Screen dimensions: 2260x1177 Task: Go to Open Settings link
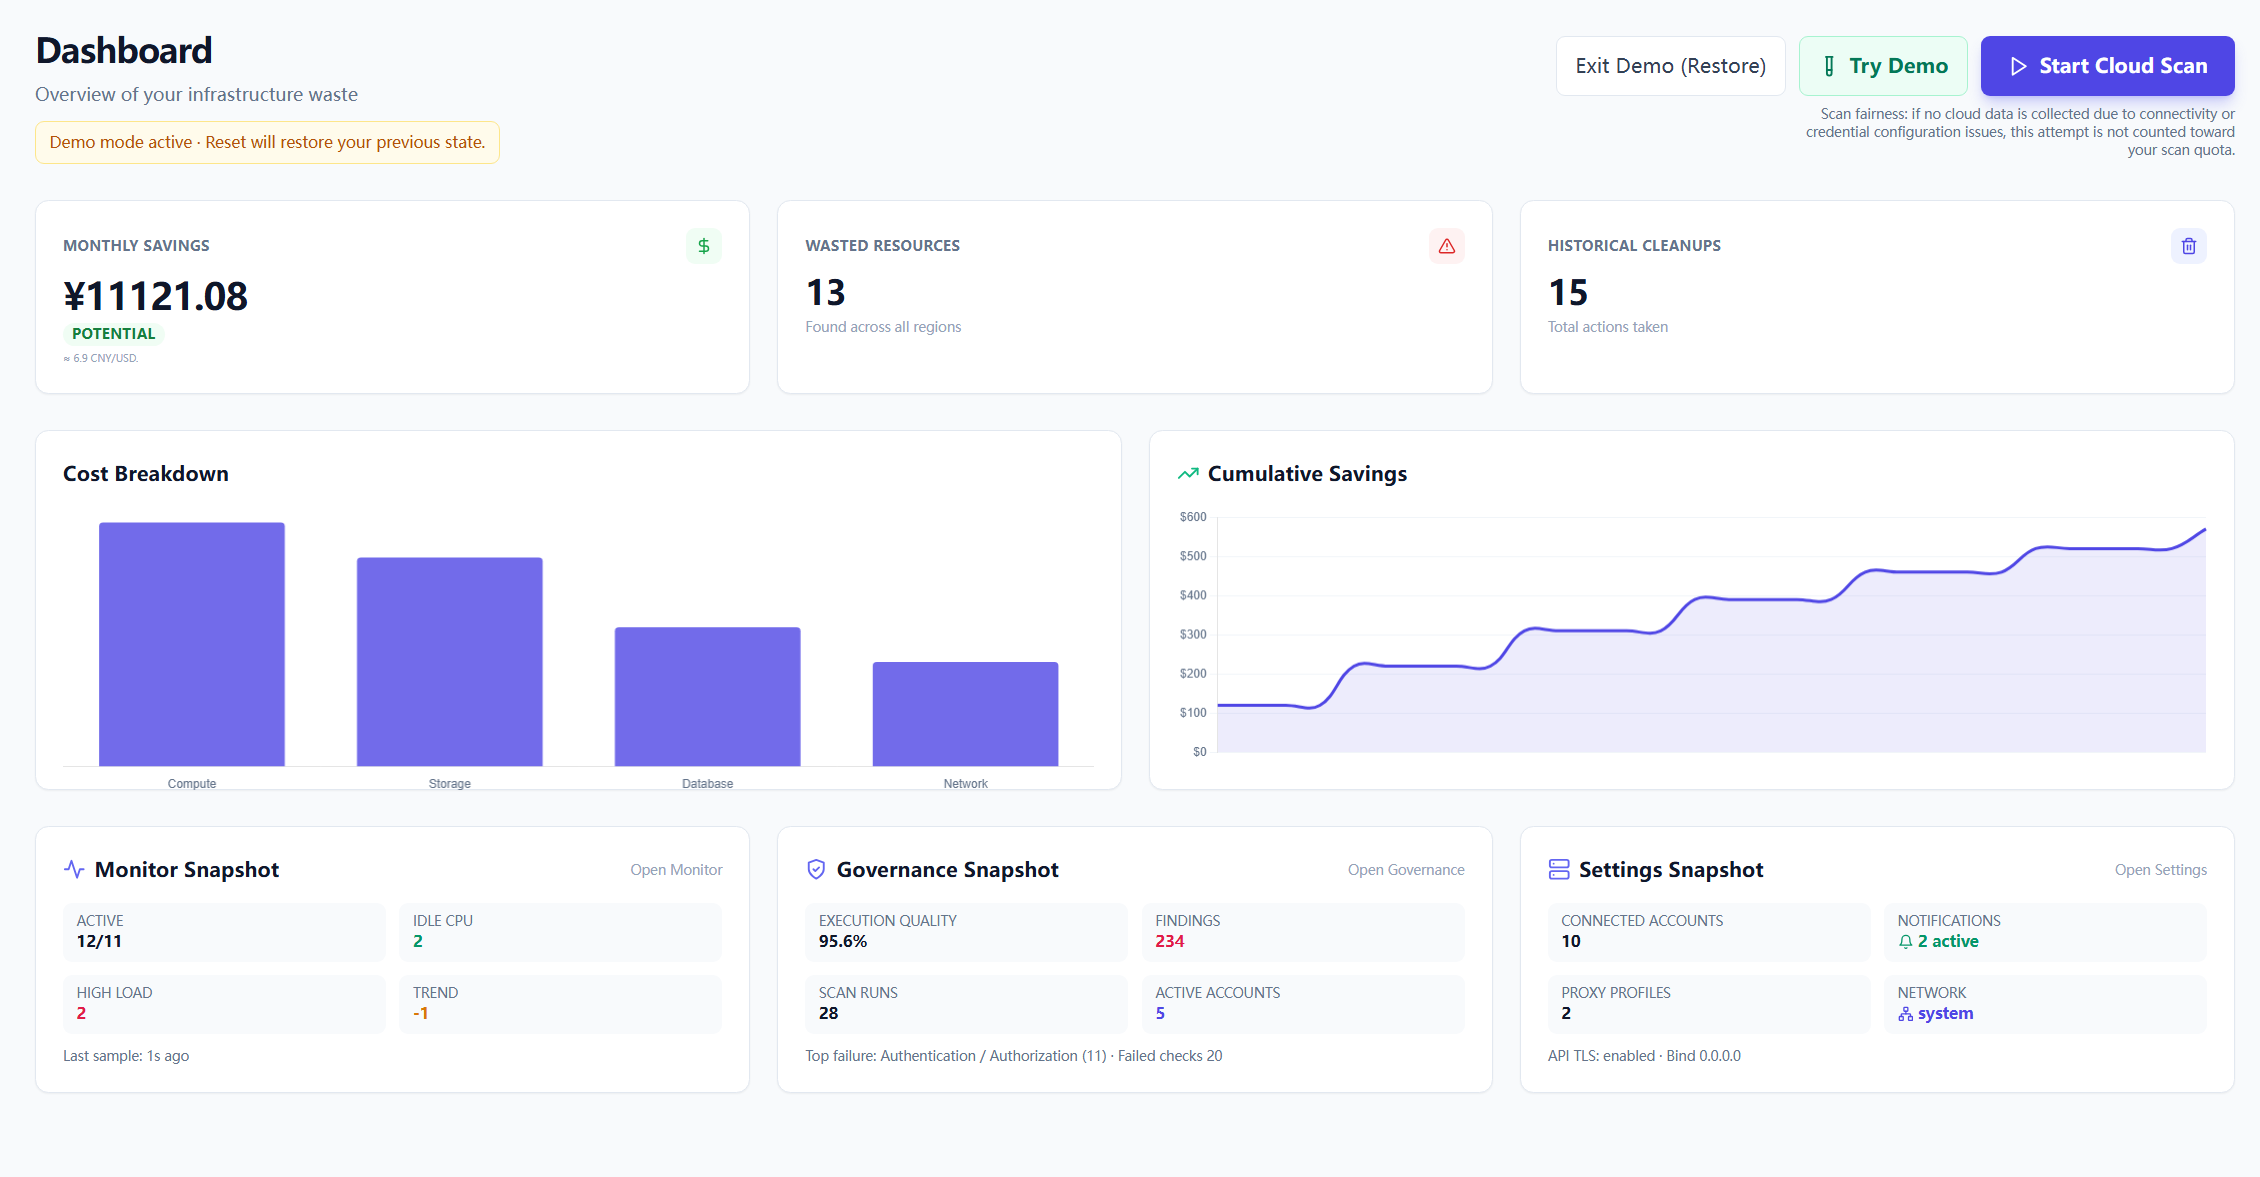[2160, 870]
